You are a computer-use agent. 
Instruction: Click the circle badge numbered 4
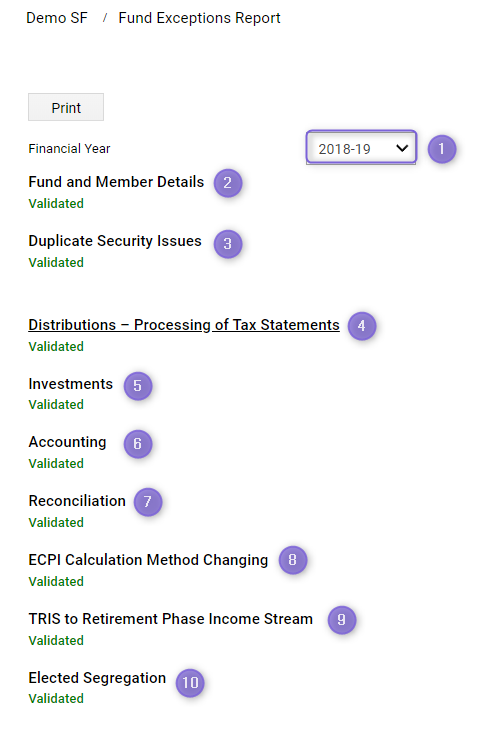coord(362,326)
